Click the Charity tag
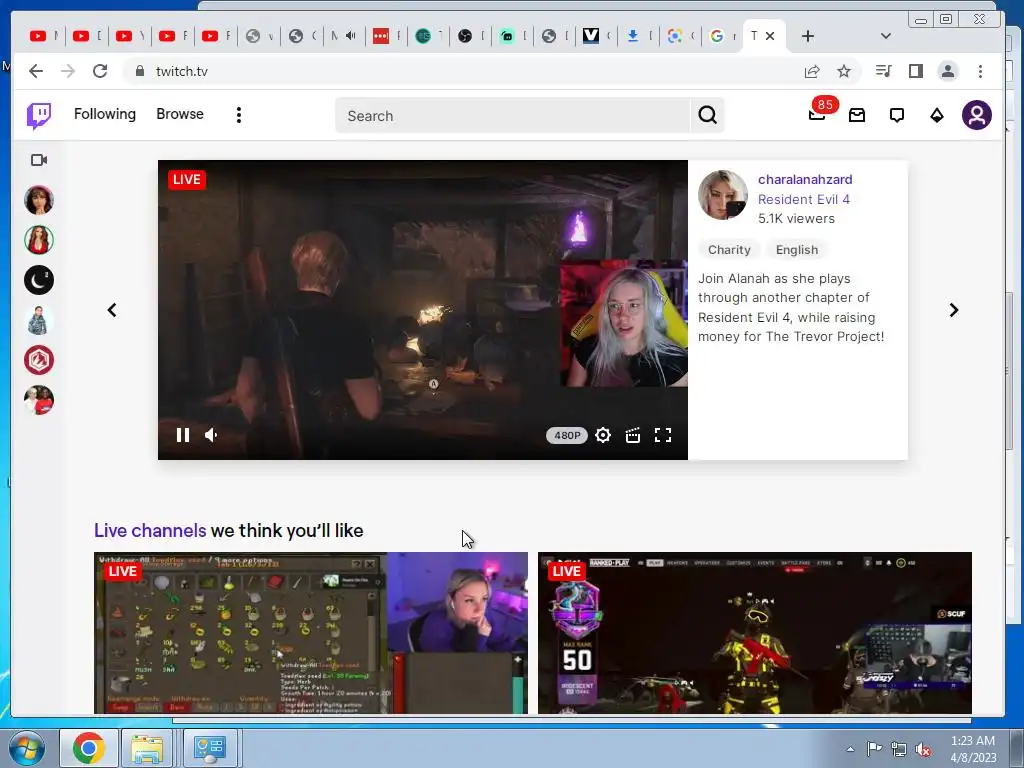Viewport: 1024px width, 768px height. click(x=729, y=249)
